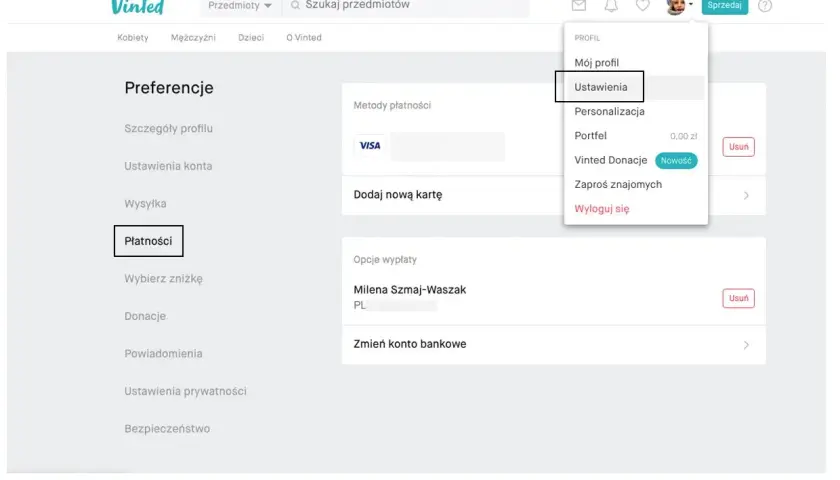The height and width of the screenshot is (480, 840).
Task: Select Mój profil in profile menu
Action: click(596, 63)
